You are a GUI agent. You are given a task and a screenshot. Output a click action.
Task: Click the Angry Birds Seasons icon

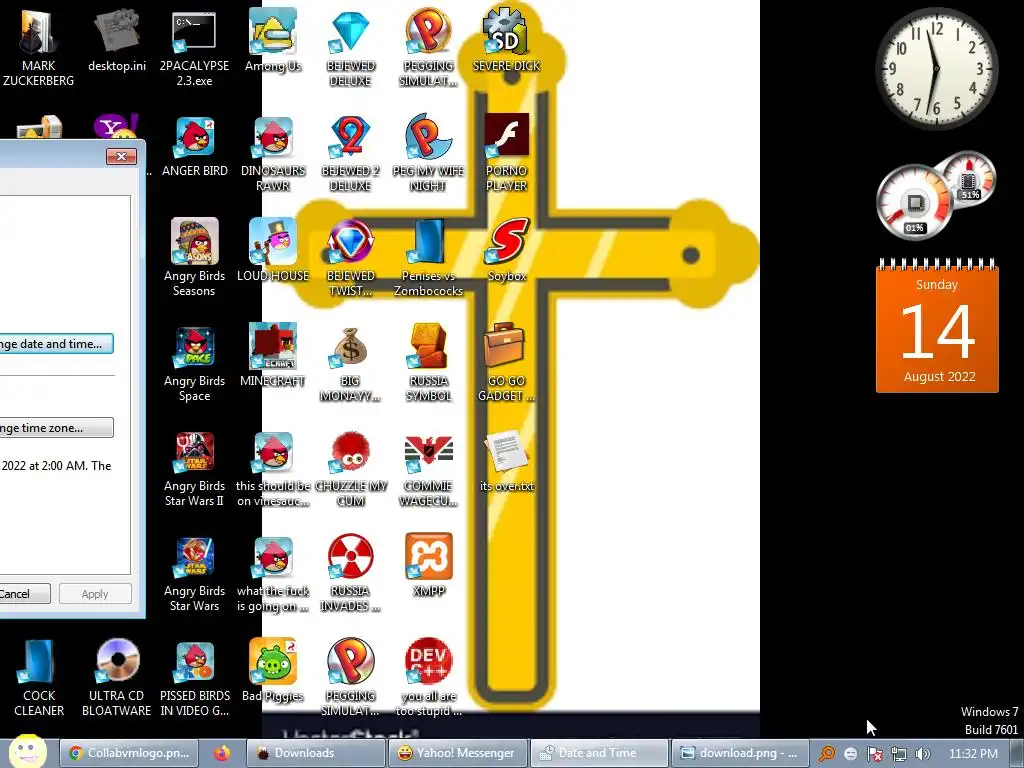[194, 257]
